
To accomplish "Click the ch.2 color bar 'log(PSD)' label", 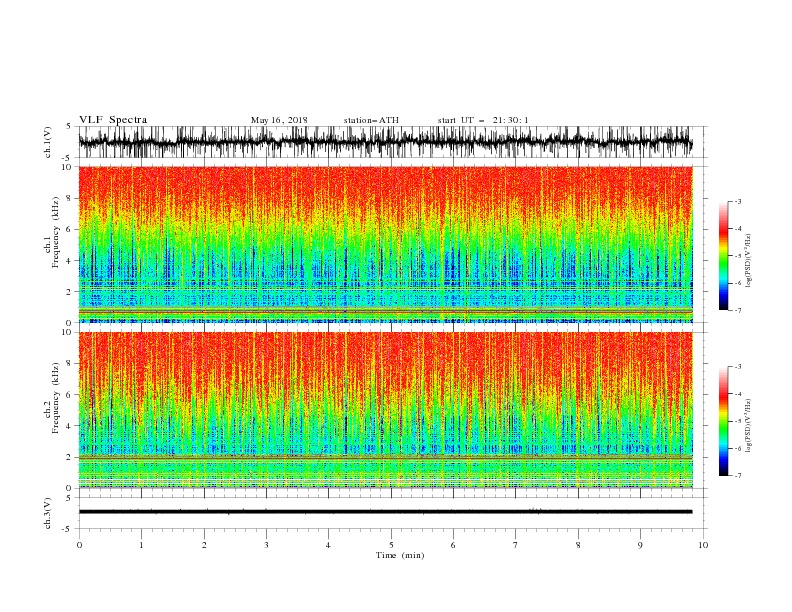I will click(748, 425).
